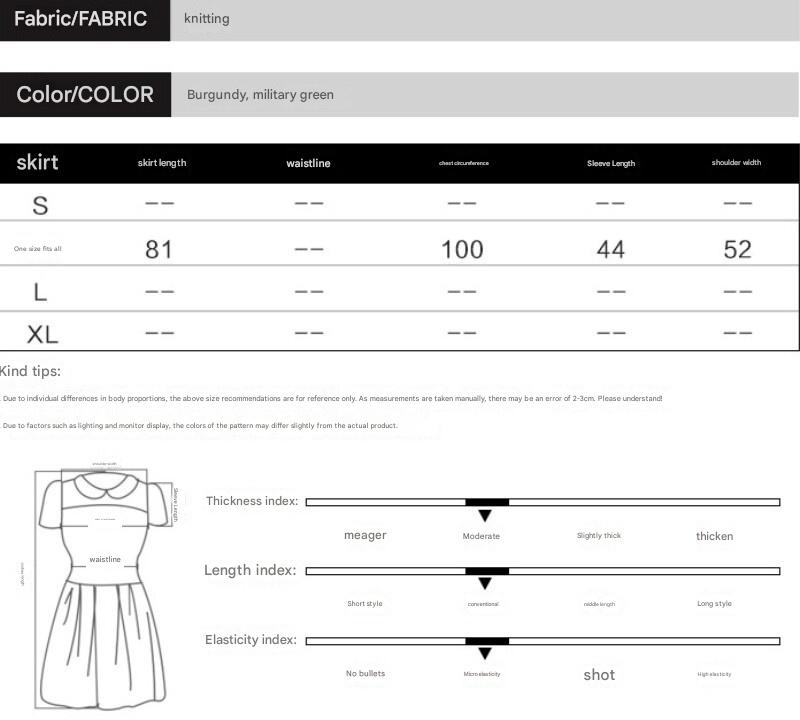Viewport: 800px width, 720px height.
Task: Click the chest circumference value 100
Action: [462, 249]
